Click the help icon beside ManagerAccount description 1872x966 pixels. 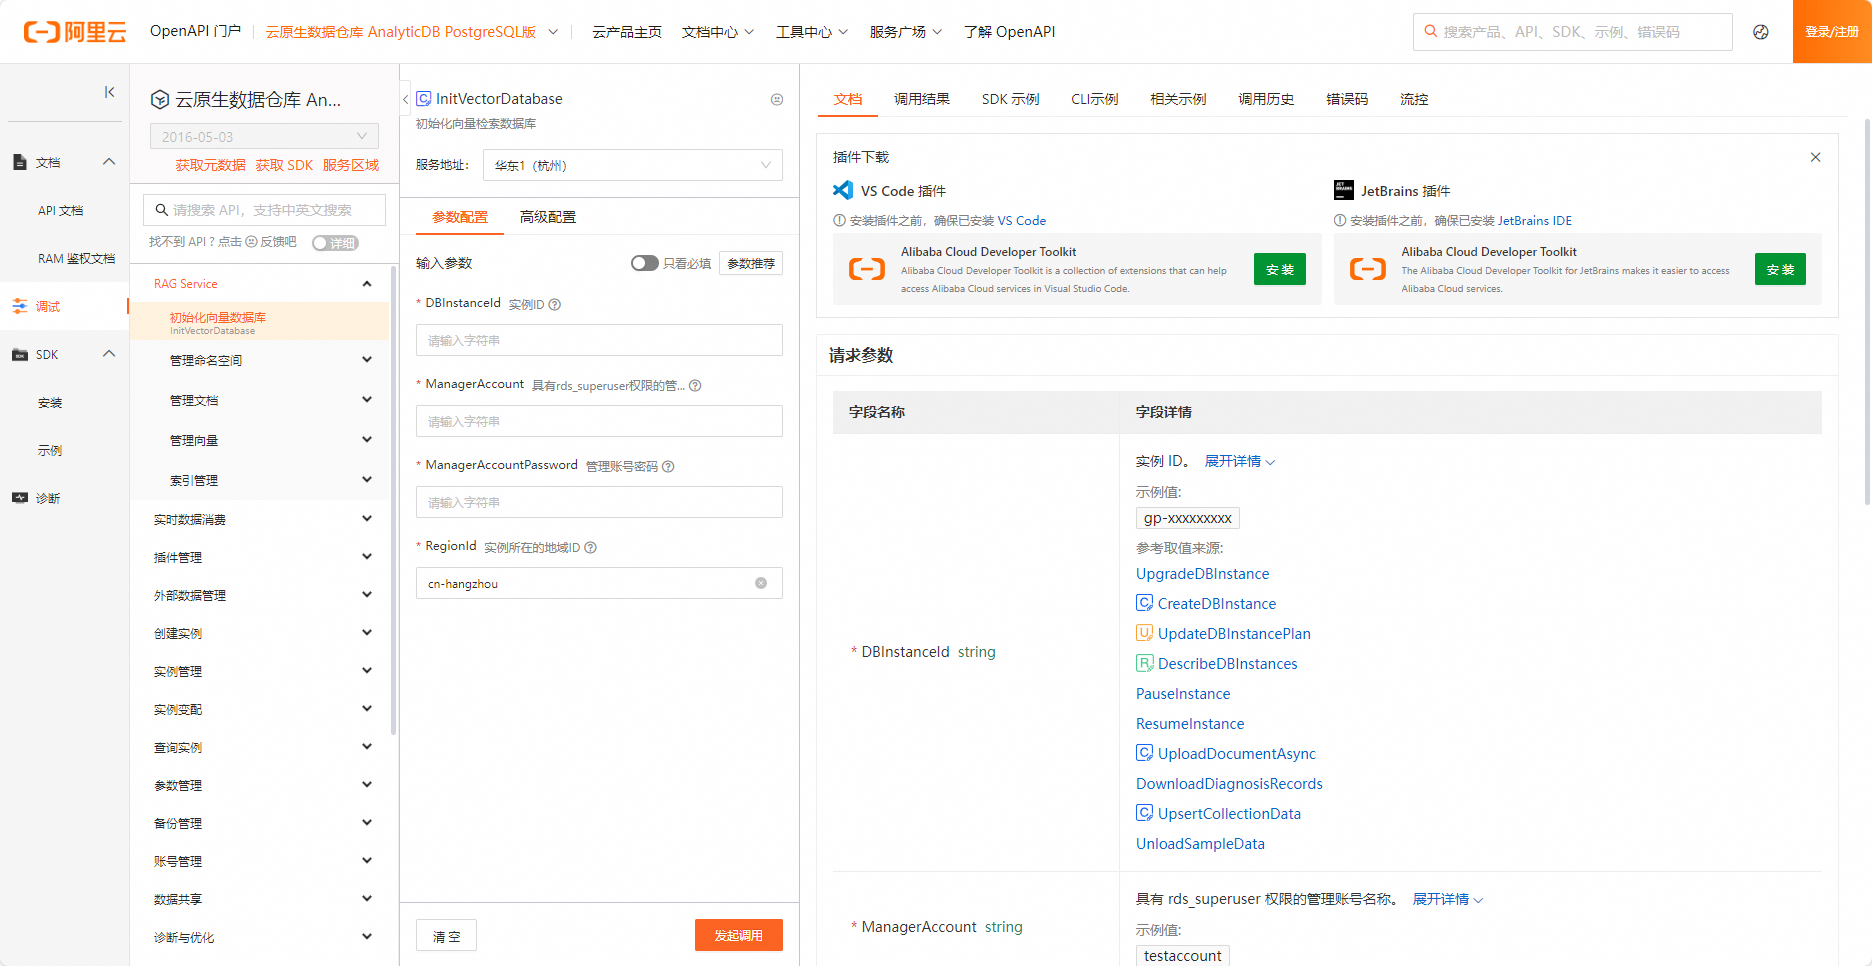[x=695, y=386]
